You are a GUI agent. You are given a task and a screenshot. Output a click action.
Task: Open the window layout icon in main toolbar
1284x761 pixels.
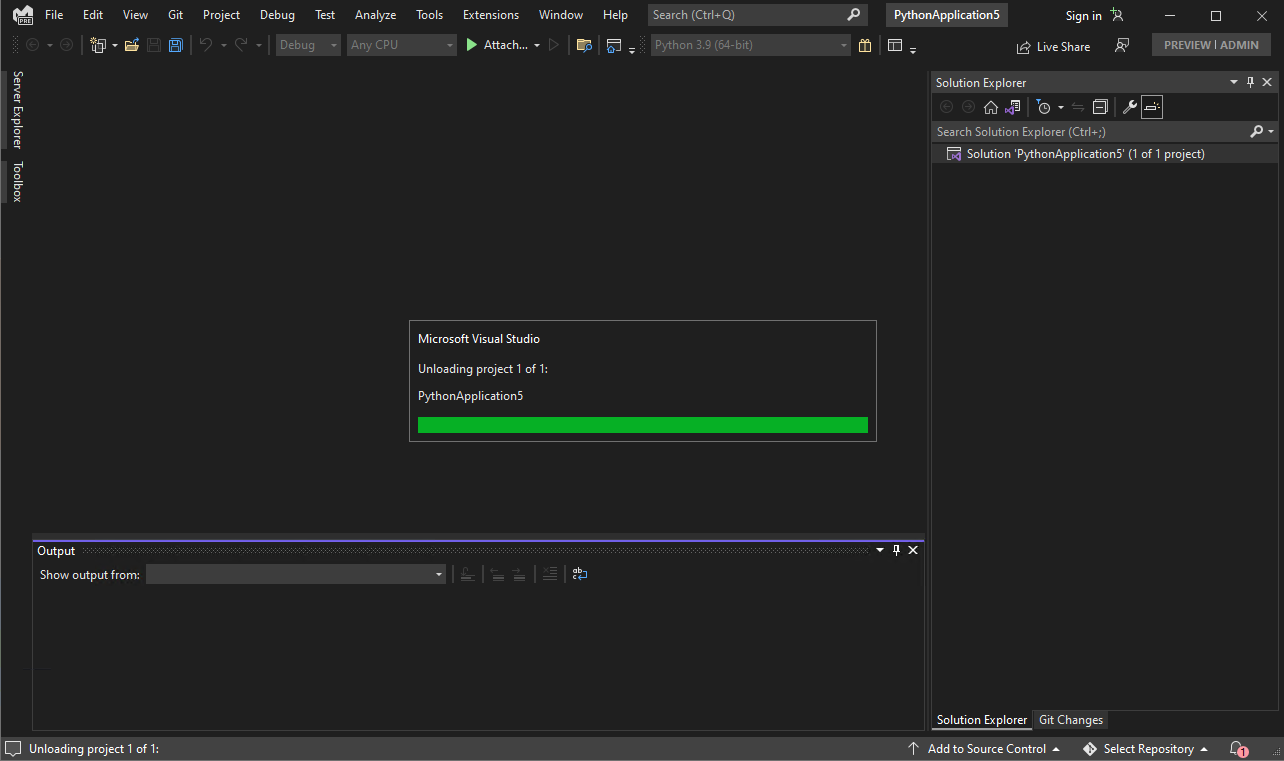click(895, 45)
